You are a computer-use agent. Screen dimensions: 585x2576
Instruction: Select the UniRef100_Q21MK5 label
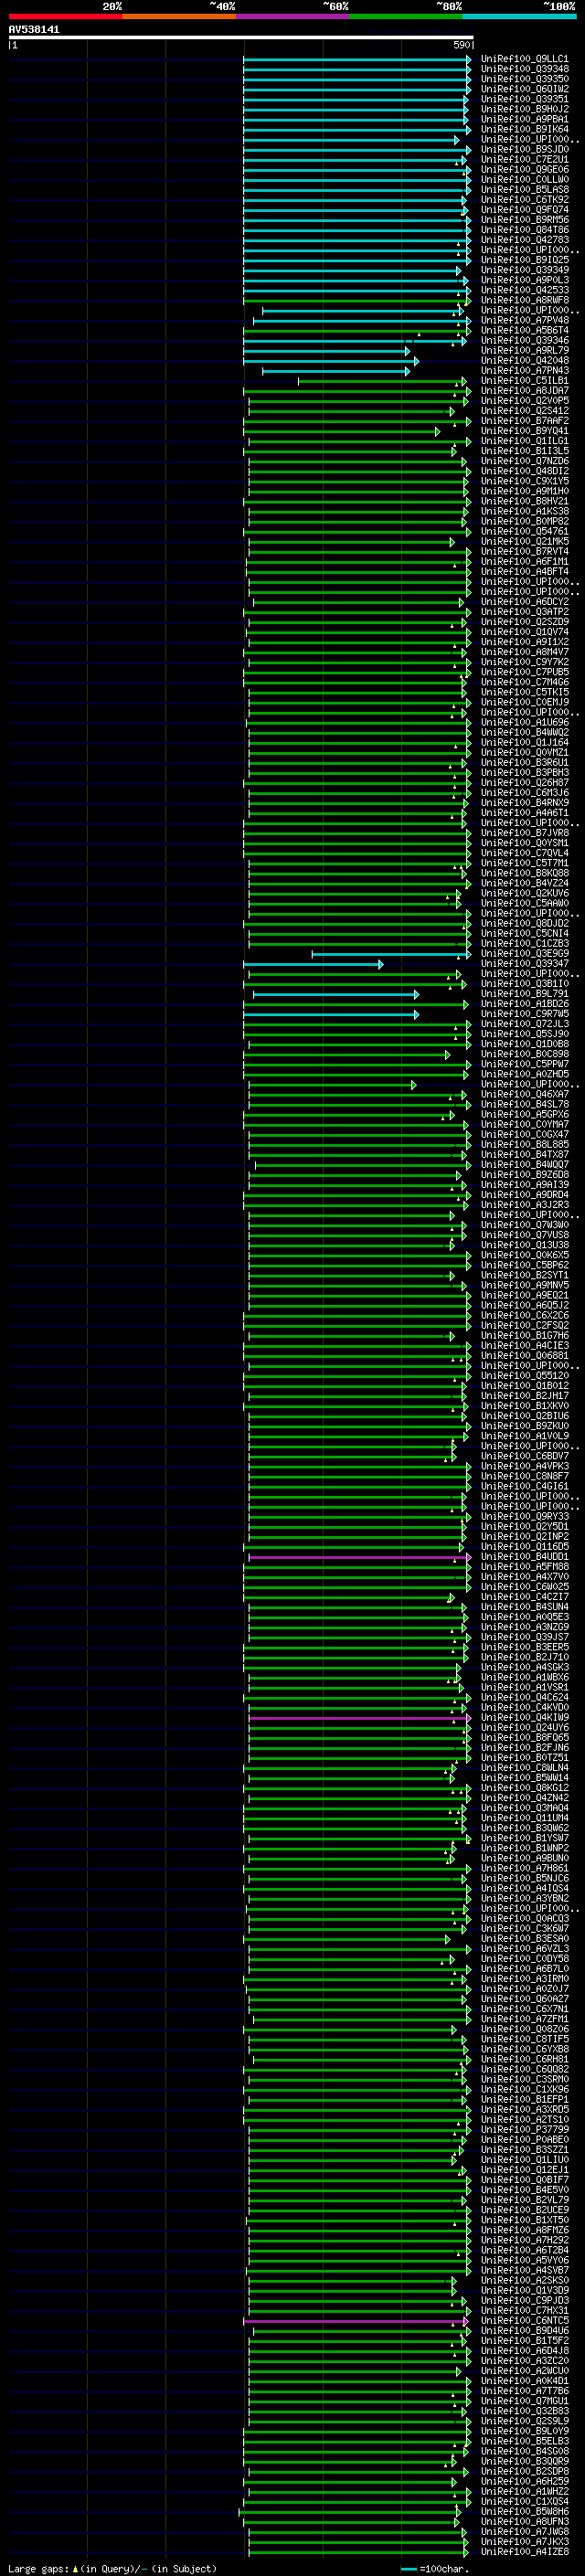pos(524,541)
